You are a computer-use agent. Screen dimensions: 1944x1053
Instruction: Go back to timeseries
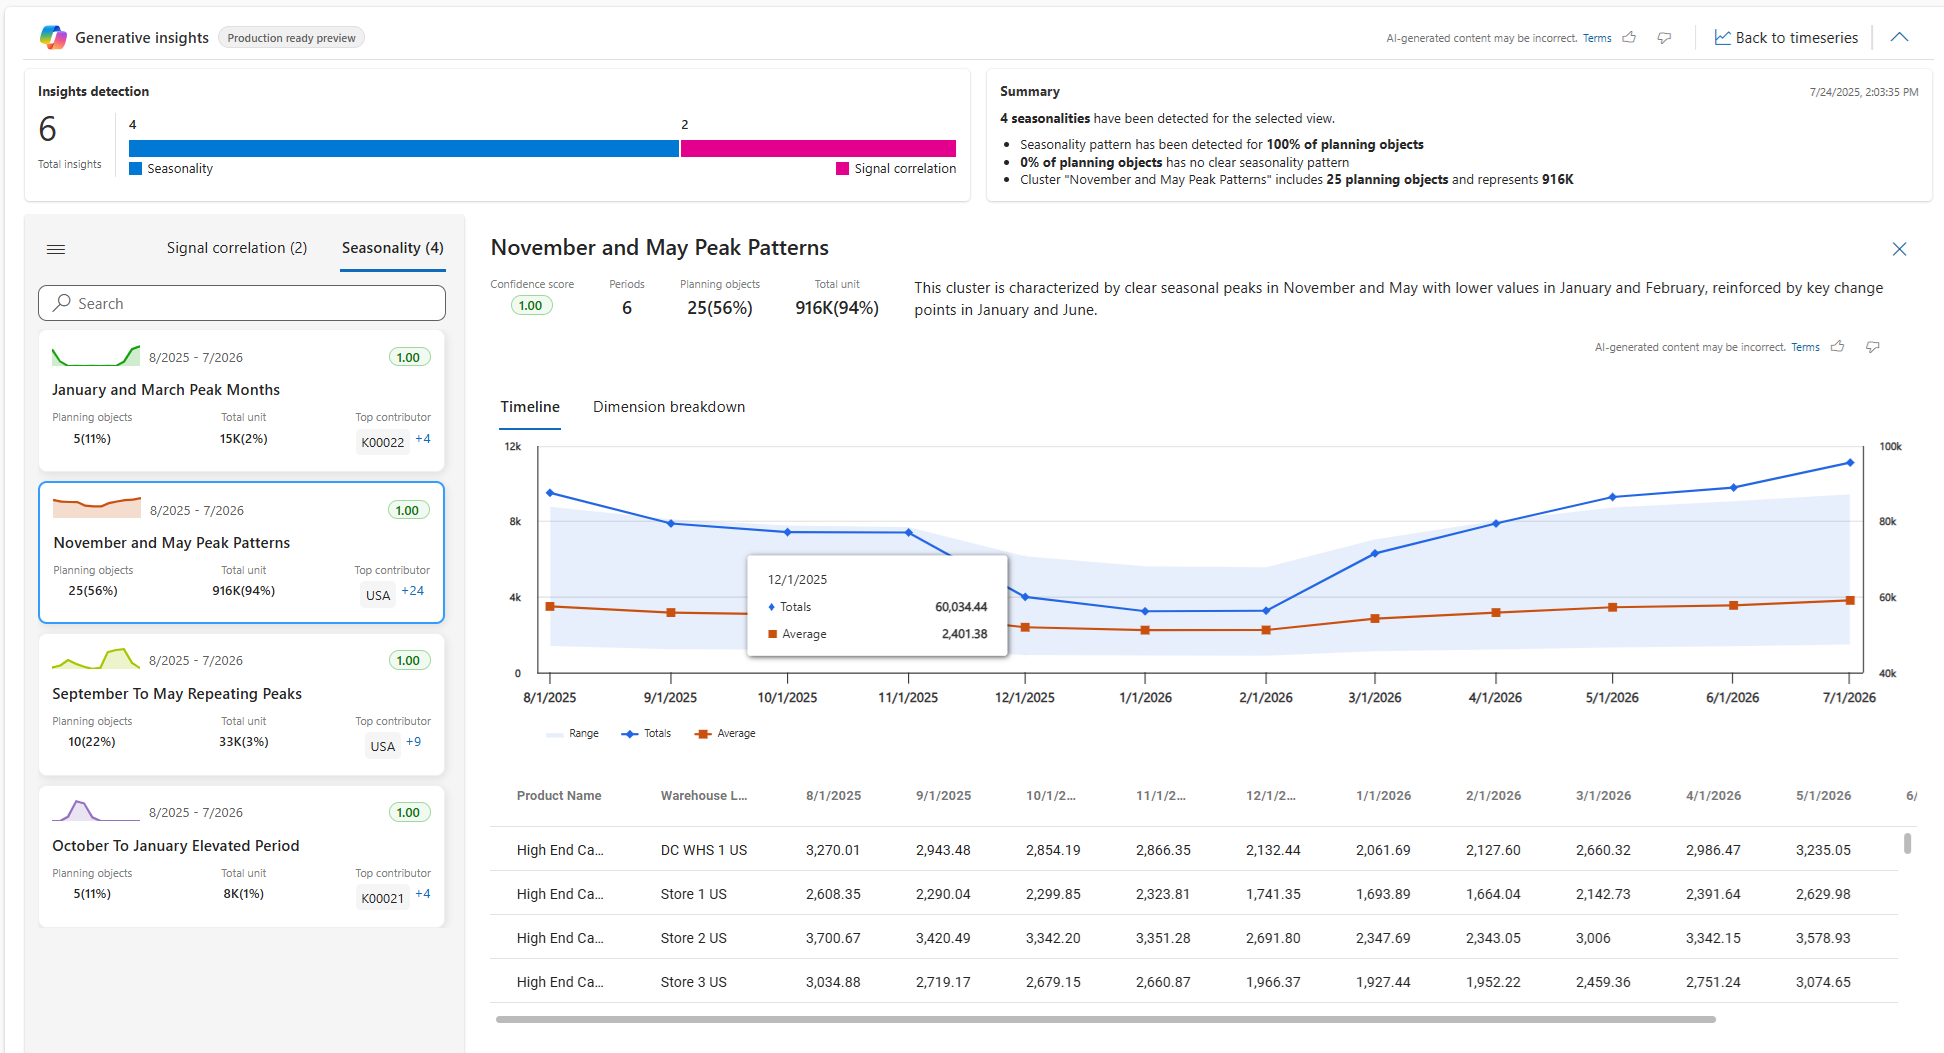point(1786,38)
